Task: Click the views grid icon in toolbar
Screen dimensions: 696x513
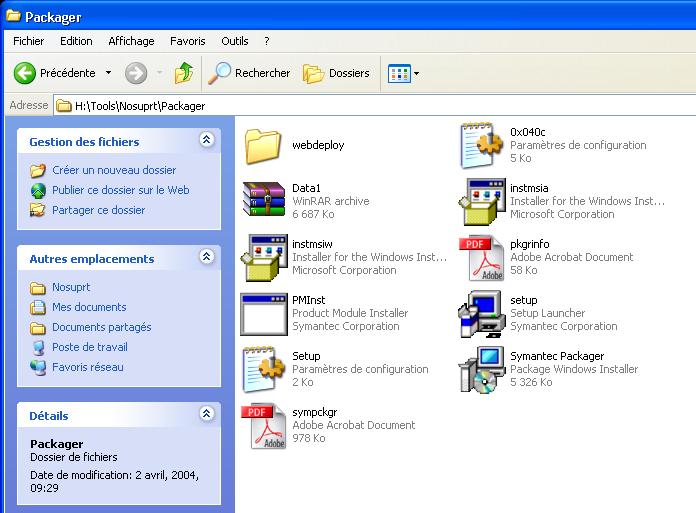Action: [399, 74]
